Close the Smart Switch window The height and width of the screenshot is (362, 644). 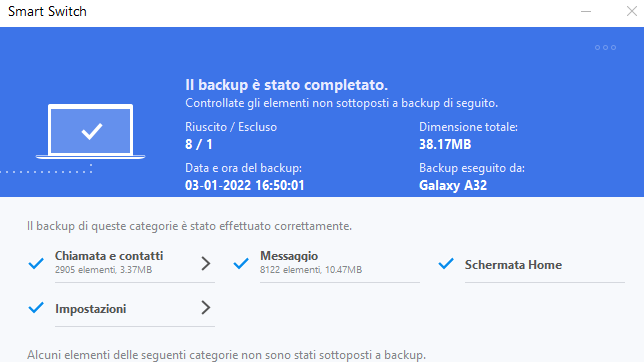pyautogui.click(x=632, y=12)
